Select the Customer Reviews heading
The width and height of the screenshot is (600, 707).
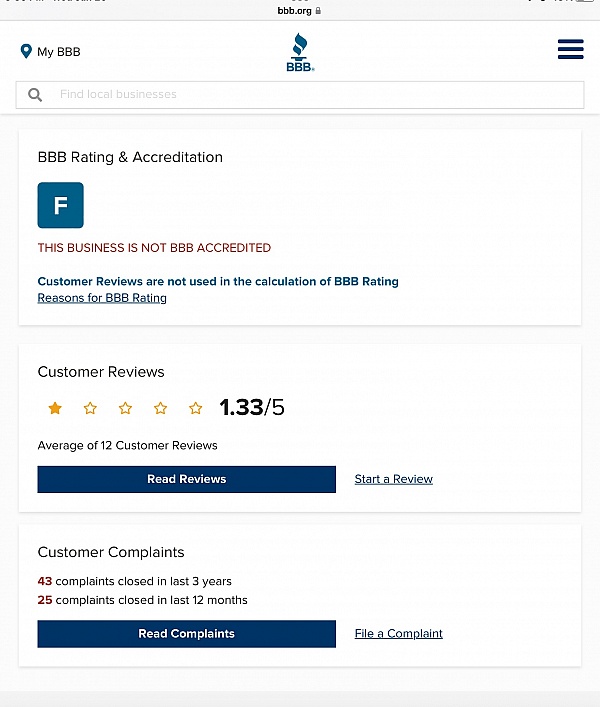pyautogui.click(x=101, y=372)
